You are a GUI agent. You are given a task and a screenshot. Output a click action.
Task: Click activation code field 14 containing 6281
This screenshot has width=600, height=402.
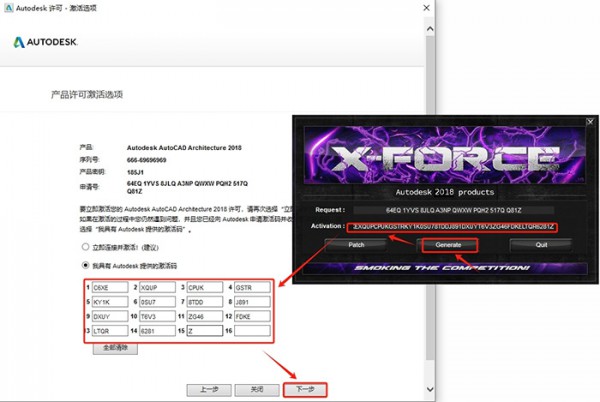[157, 331]
